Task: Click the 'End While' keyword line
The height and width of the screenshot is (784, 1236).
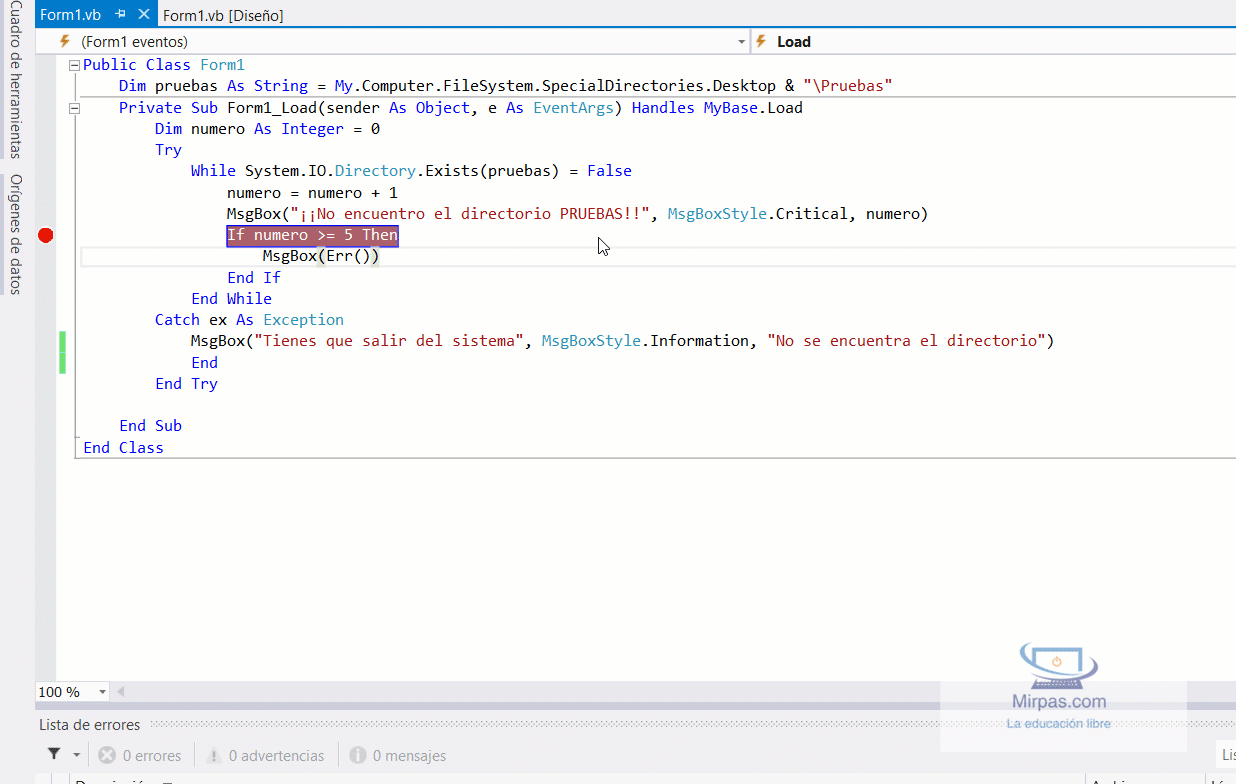Action: tap(231, 299)
